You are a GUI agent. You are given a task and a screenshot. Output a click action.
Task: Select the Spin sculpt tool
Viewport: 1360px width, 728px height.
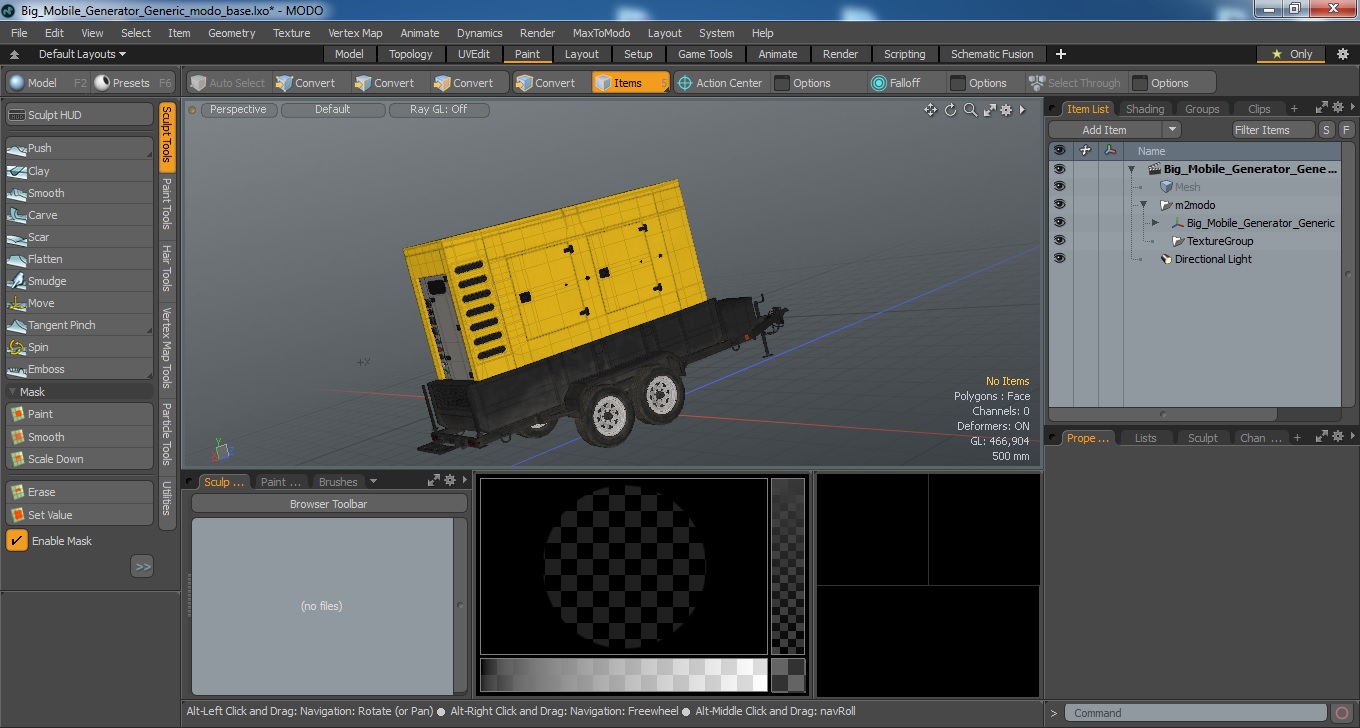(80, 347)
